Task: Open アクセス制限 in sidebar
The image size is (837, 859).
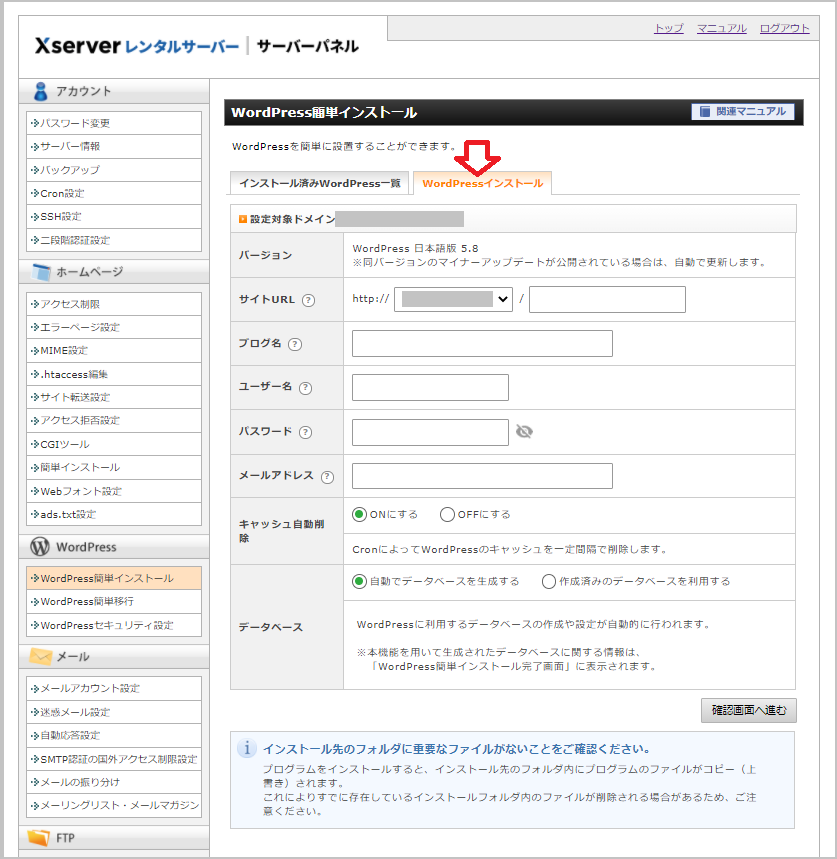Action: 114,304
